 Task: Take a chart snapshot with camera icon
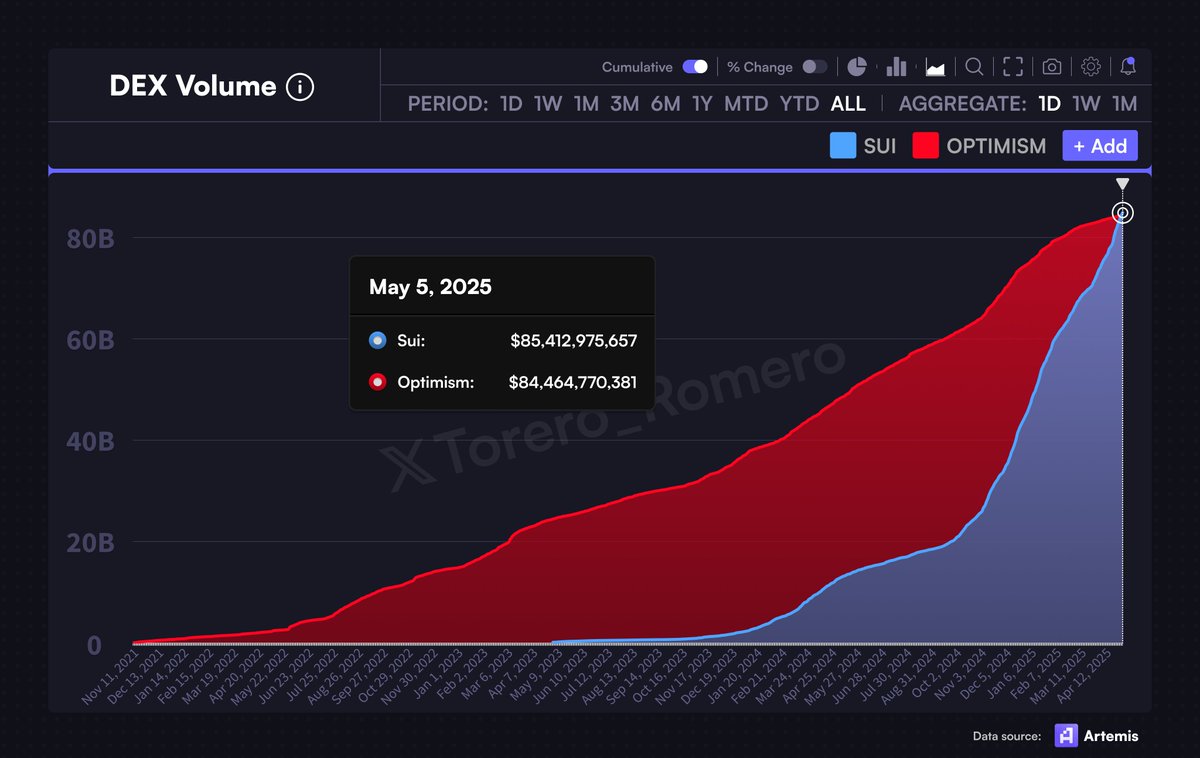coord(1052,67)
